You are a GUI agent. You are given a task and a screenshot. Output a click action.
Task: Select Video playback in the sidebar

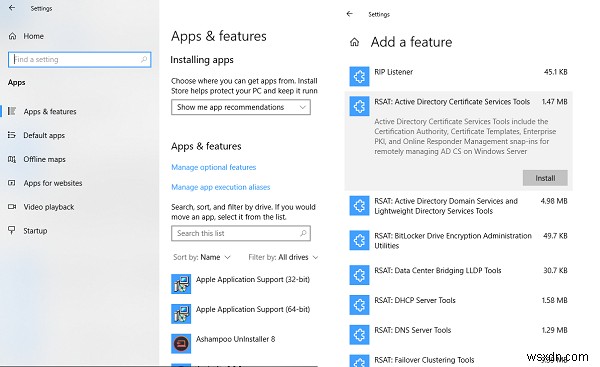49,207
